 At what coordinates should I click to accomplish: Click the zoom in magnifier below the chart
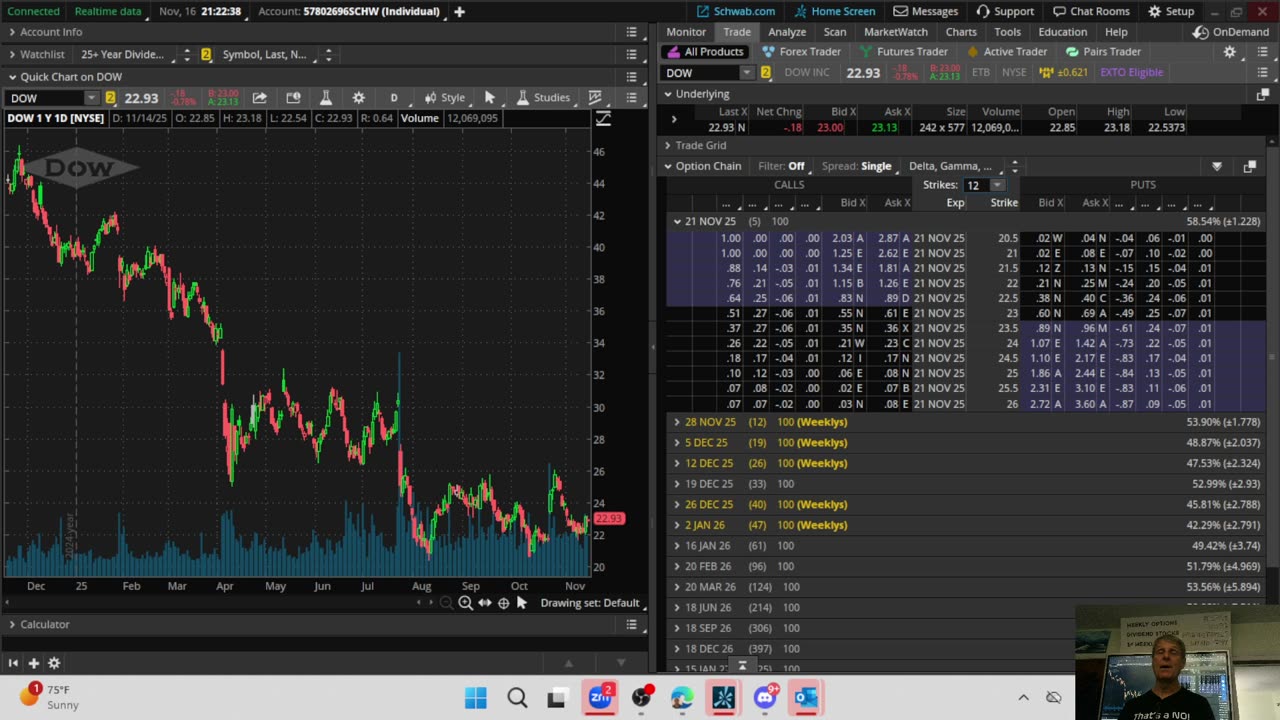click(x=465, y=603)
